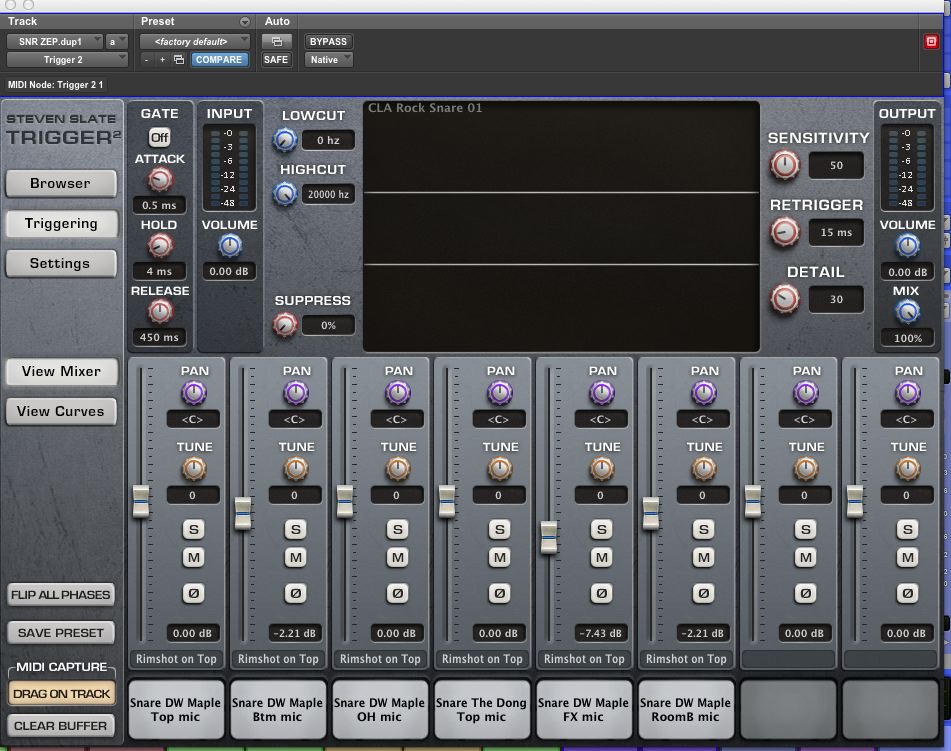Screen dimensions: 951x751
Task: Click the first empty sample slot
Action: [788, 710]
